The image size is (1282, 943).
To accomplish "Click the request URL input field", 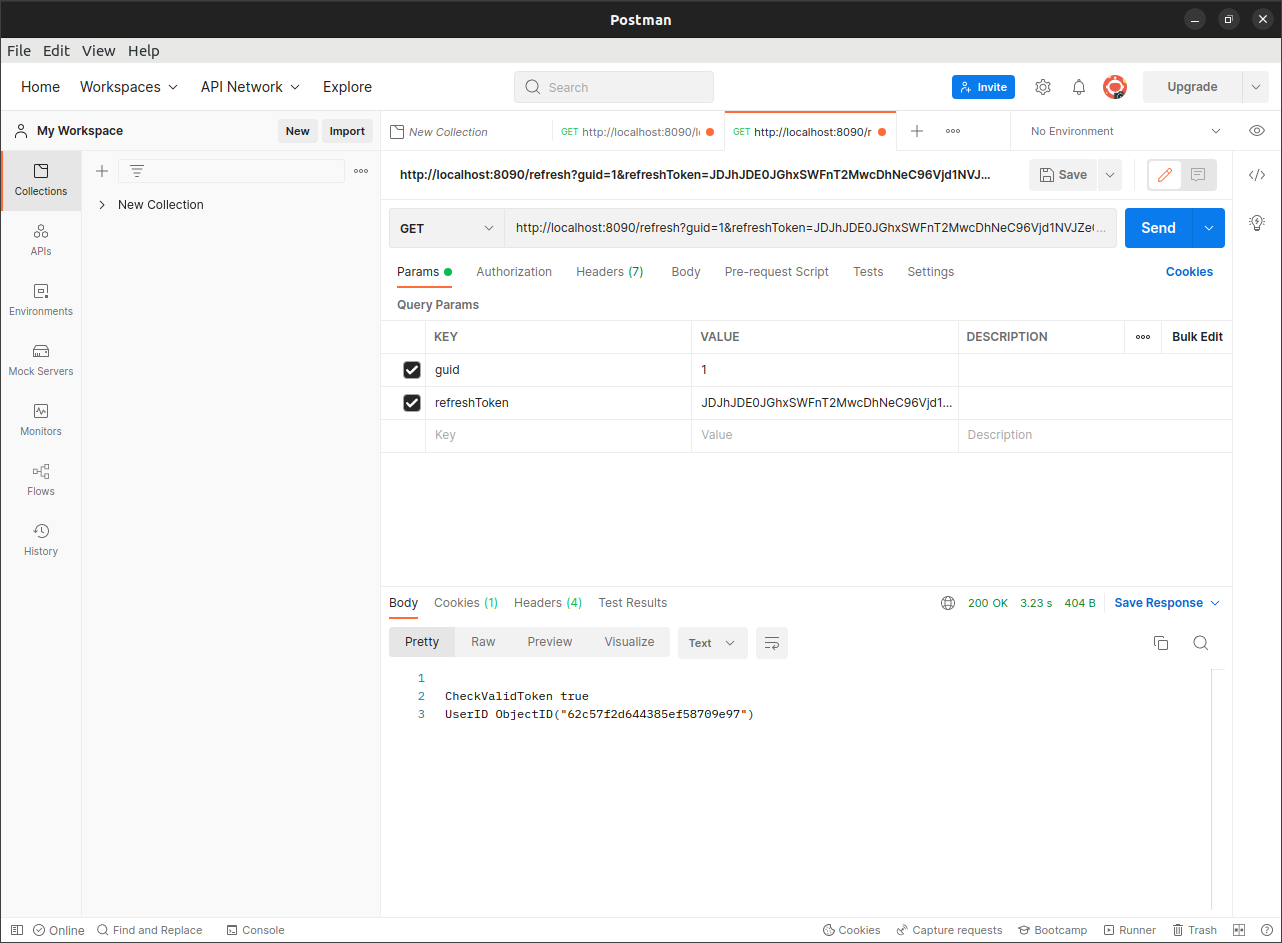I will [x=810, y=228].
